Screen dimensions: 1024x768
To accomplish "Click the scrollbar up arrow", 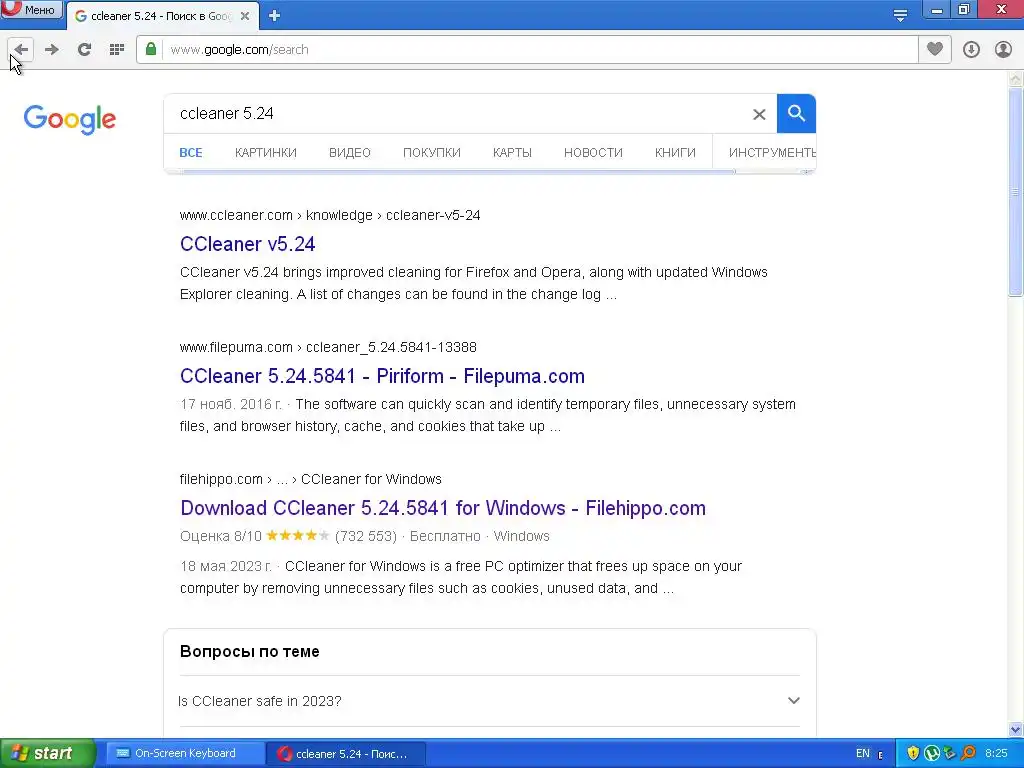I will pos(1015,79).
